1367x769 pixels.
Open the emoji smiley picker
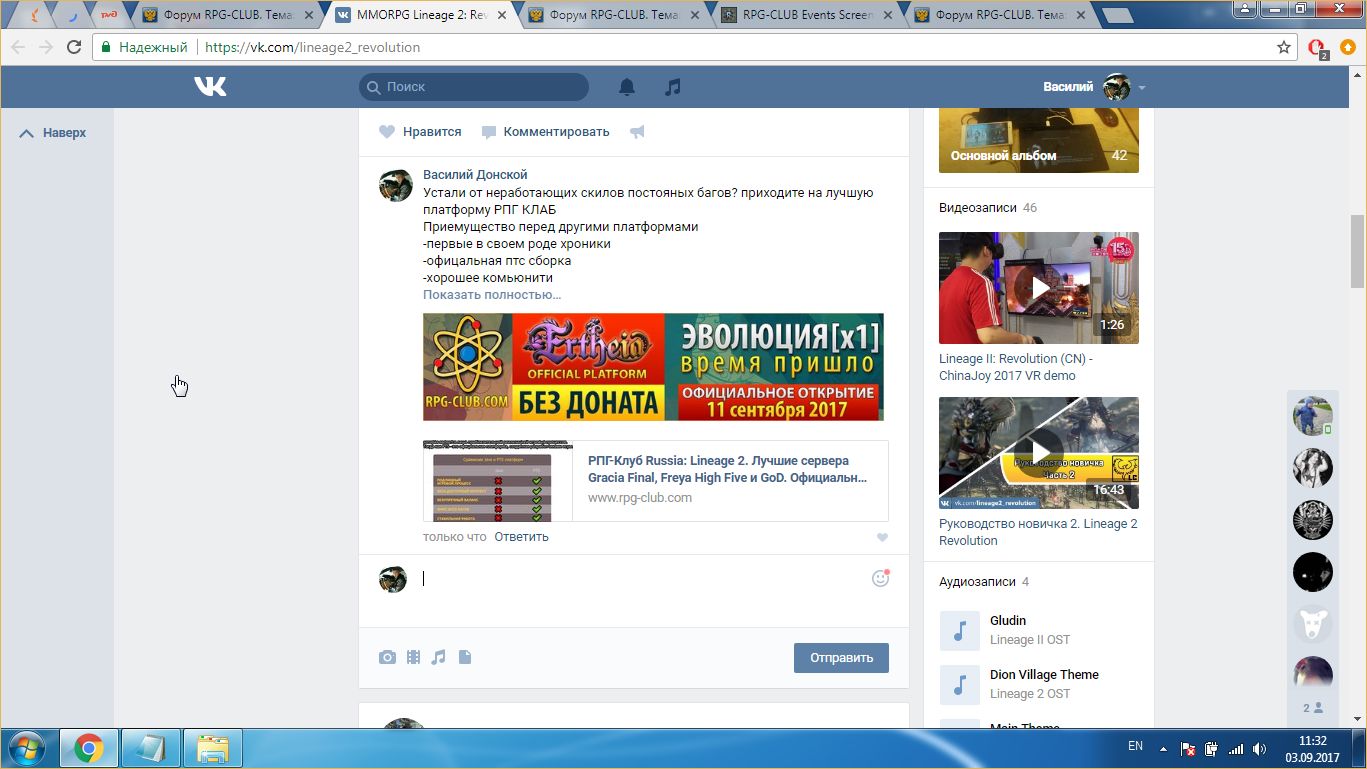pyautogui.click(x=880, y=578)
